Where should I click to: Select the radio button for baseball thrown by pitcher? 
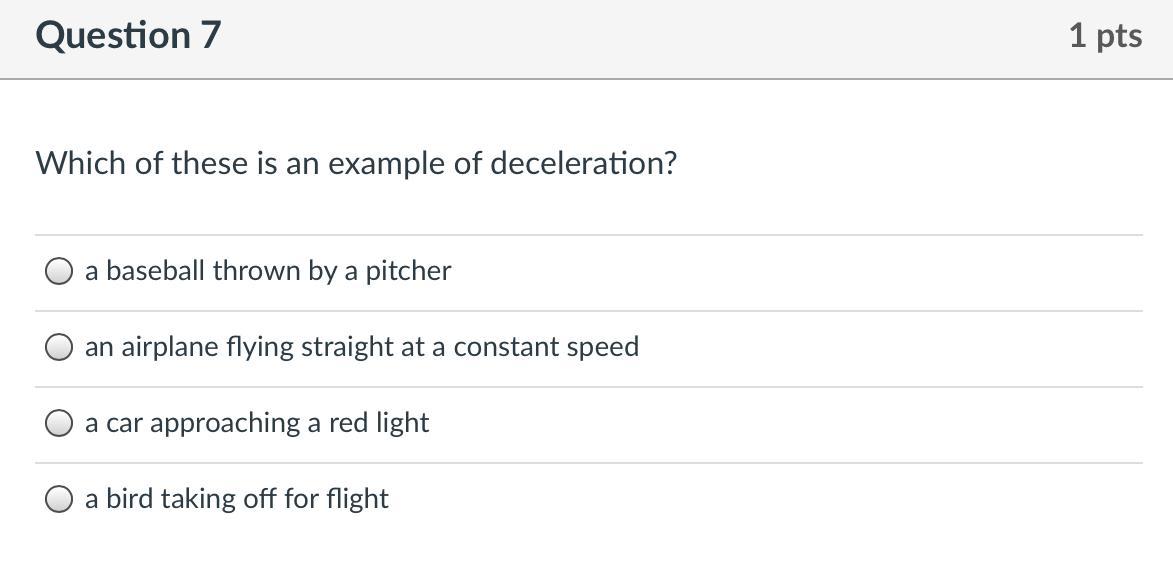pyautogui.click(x=59, y=271)
